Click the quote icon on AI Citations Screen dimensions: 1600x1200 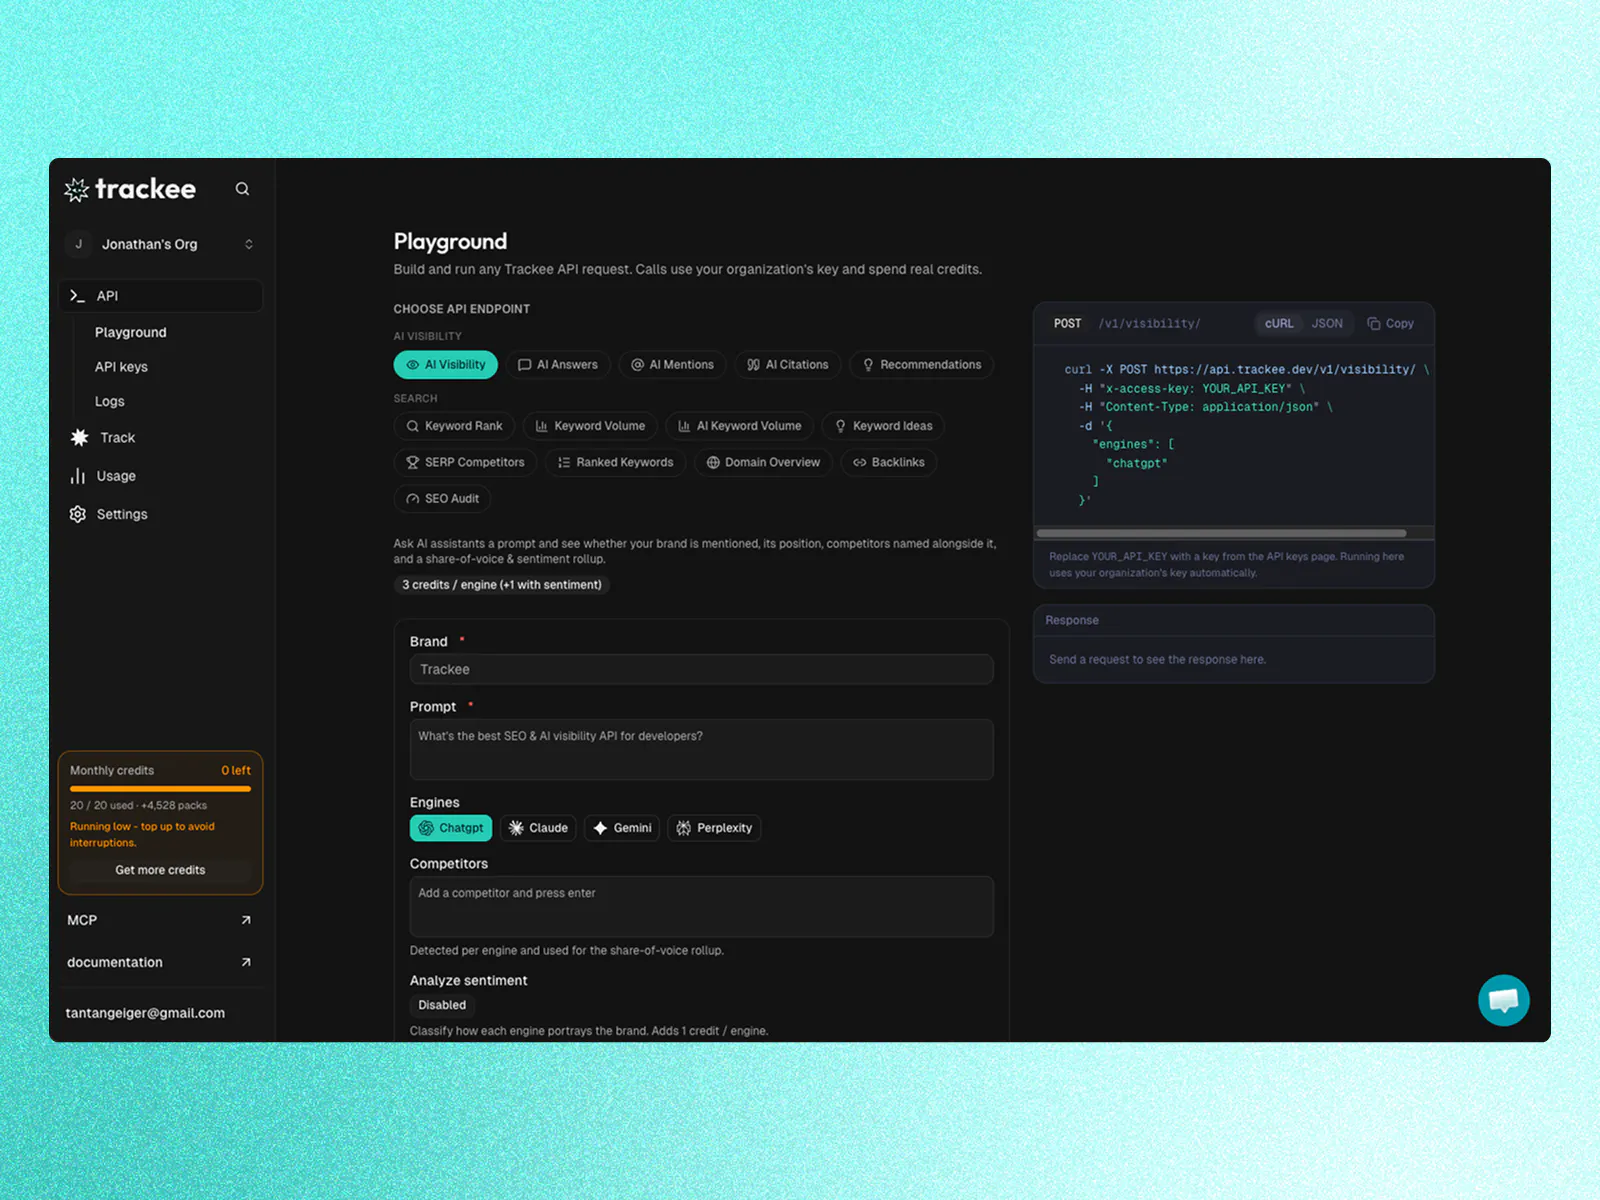click(753, 365)
